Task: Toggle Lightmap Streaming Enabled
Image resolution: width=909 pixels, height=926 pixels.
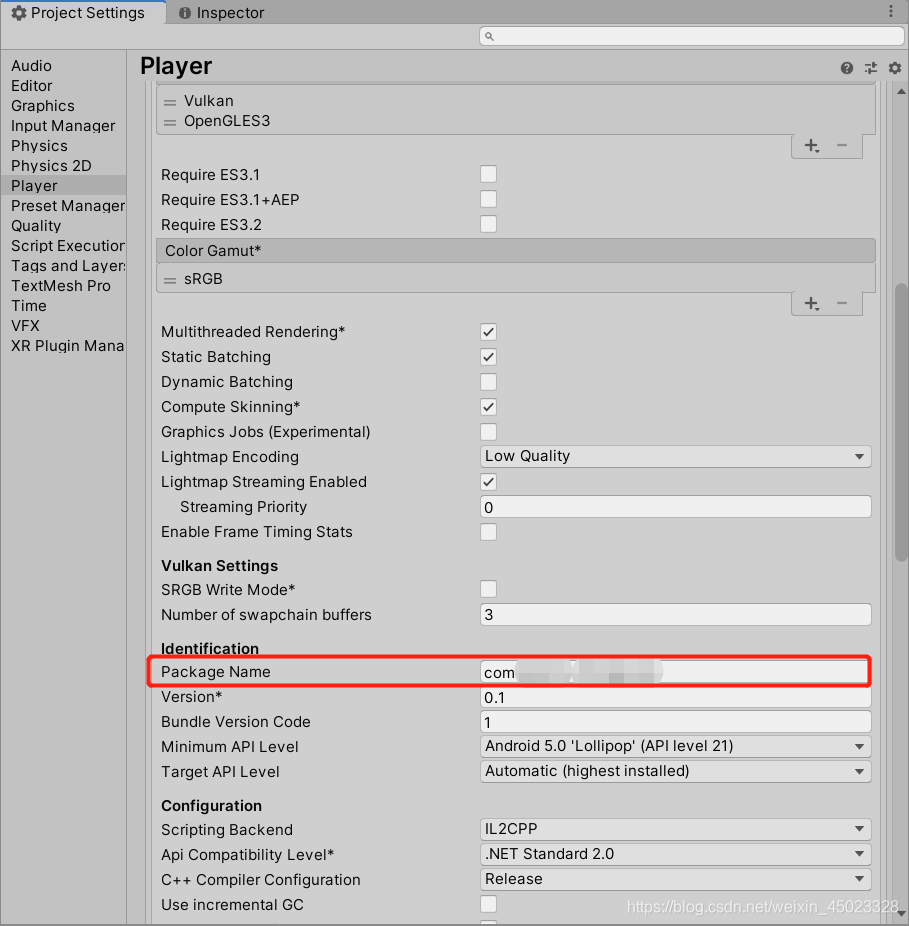Action: 488,482
